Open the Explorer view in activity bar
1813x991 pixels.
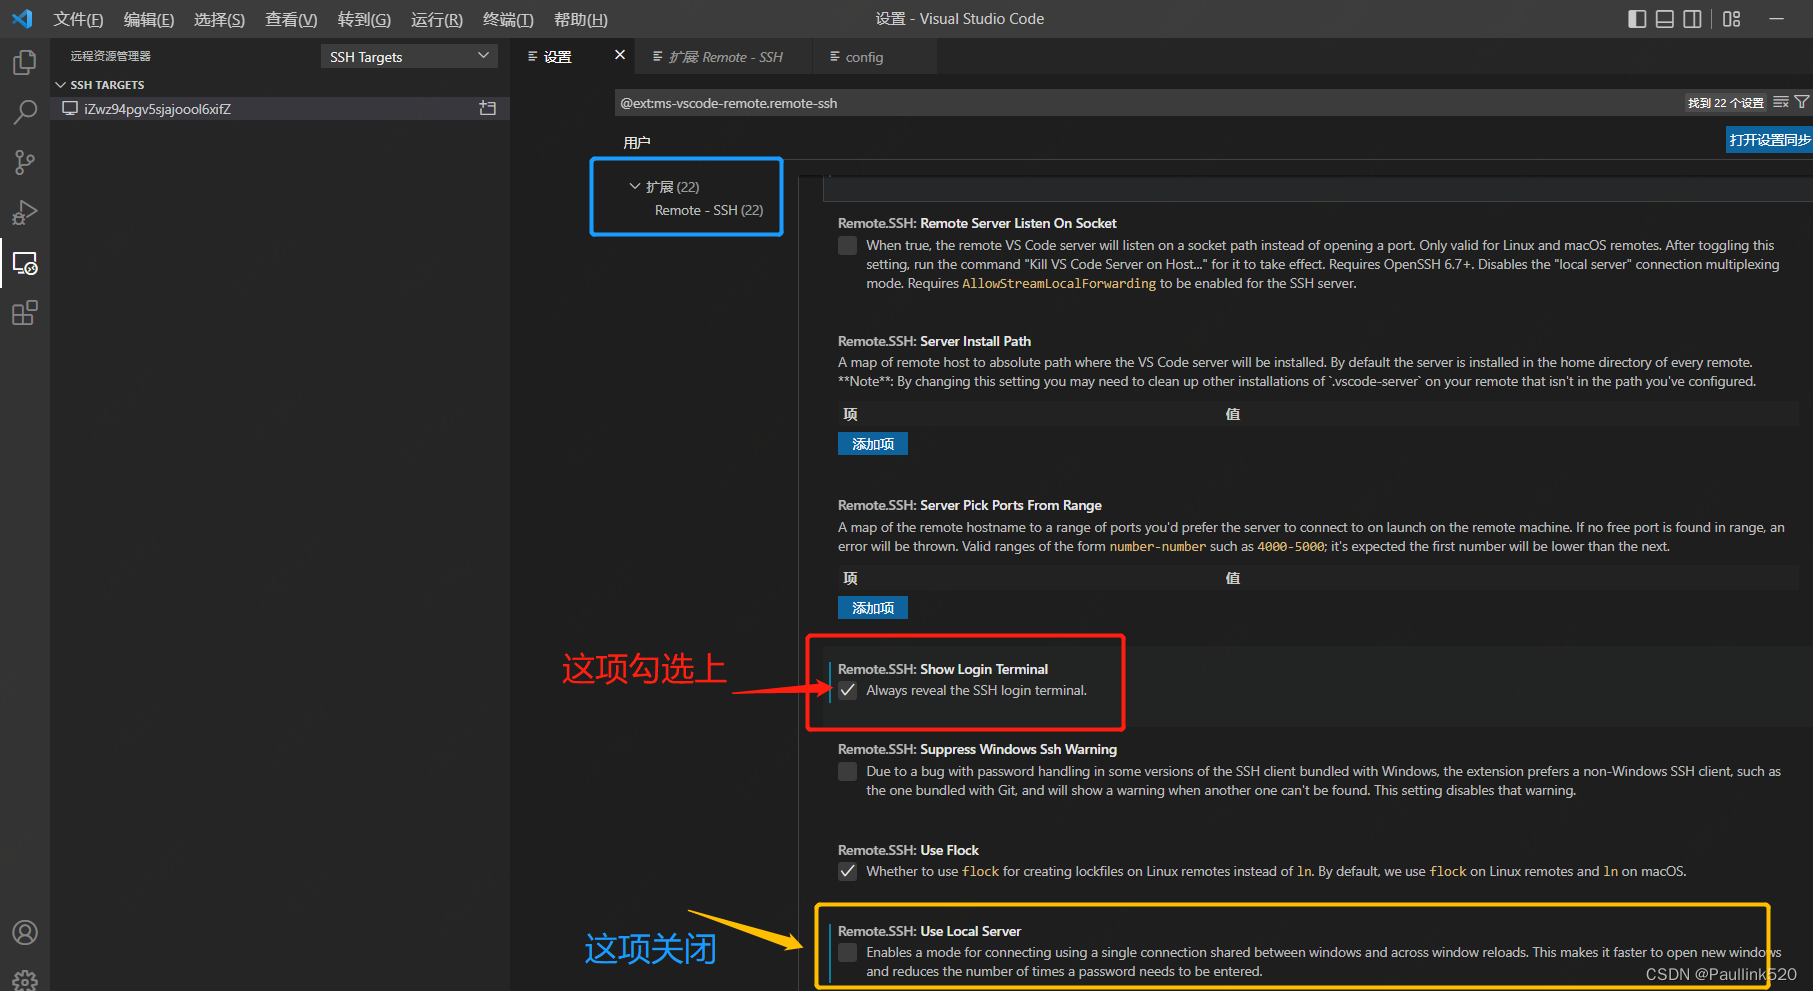pyautogui.click(x=25, y=62)
